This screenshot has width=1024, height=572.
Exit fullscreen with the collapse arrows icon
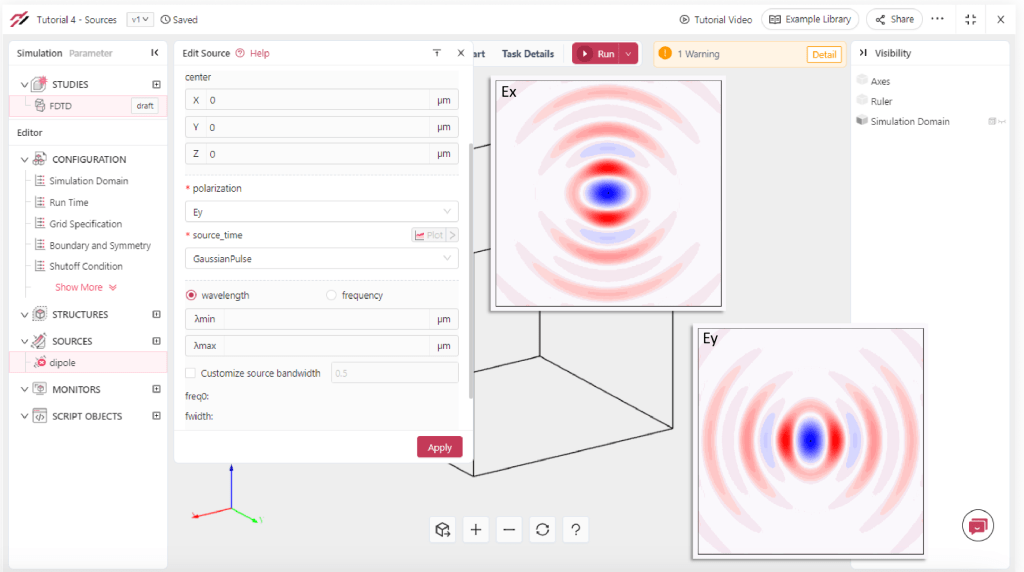(970, 20)
